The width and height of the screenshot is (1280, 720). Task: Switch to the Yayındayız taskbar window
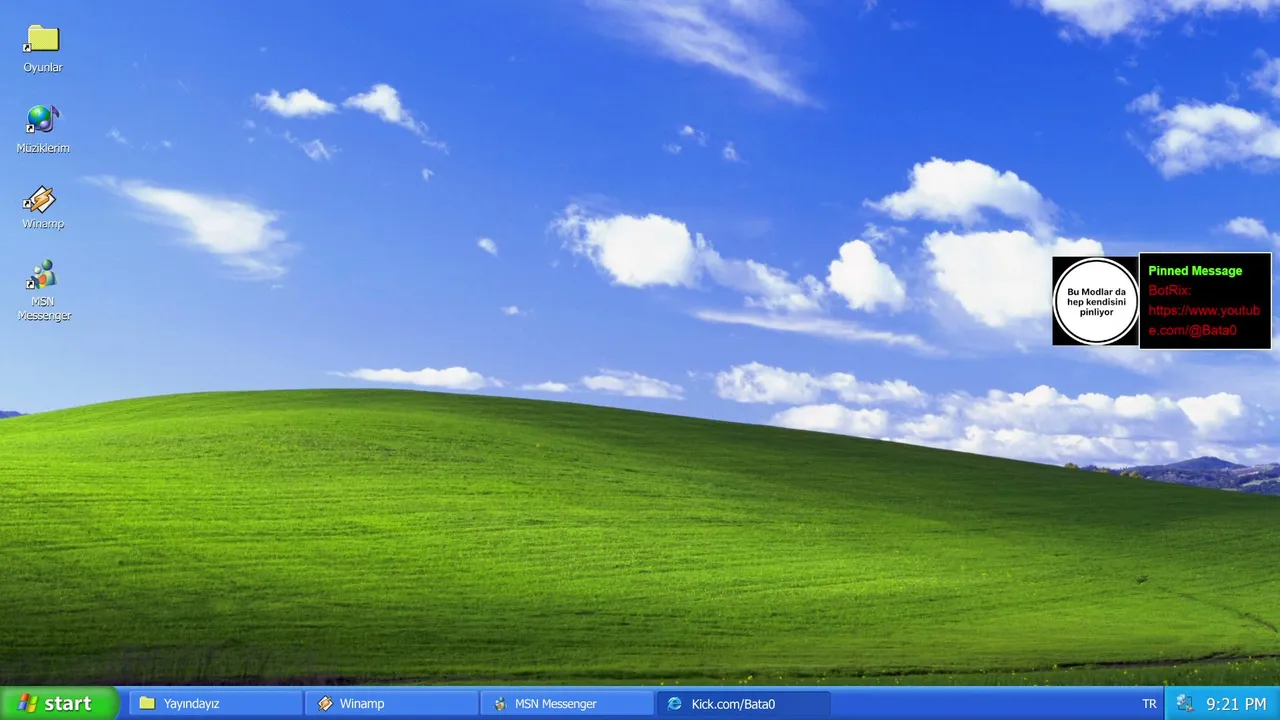coord(216,704)
